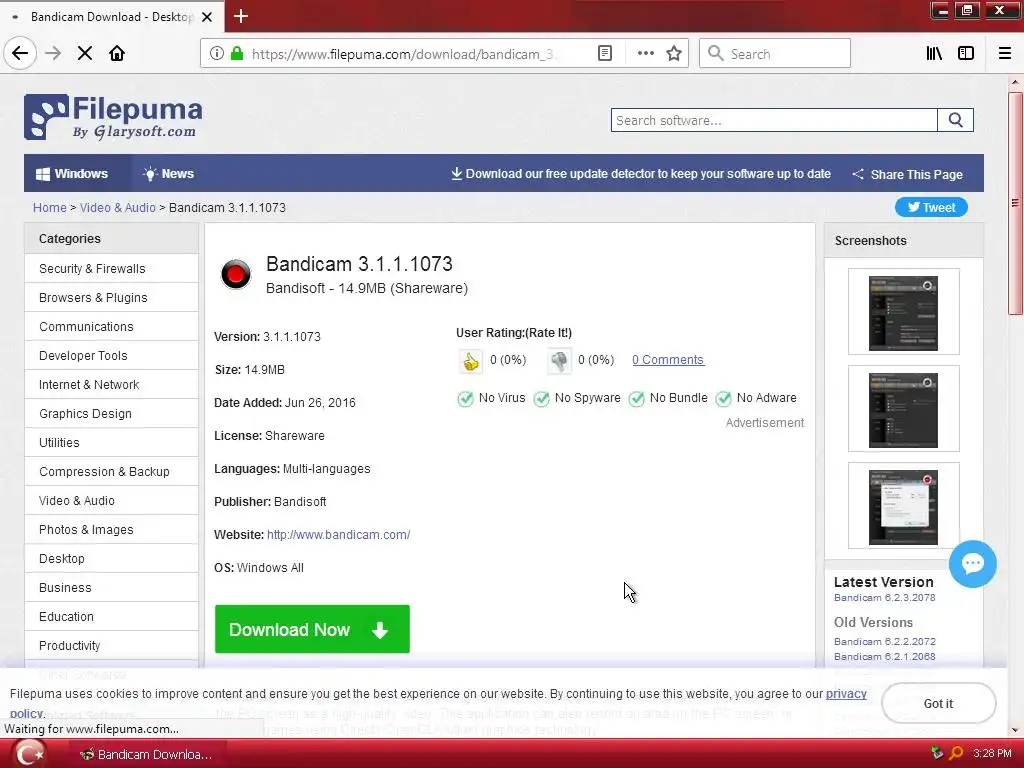The width and height of the screenshot is (1024, 768).
Task: Click the thumbs-down rating icon
Action: pyautogui.click(x=559, y=360)
